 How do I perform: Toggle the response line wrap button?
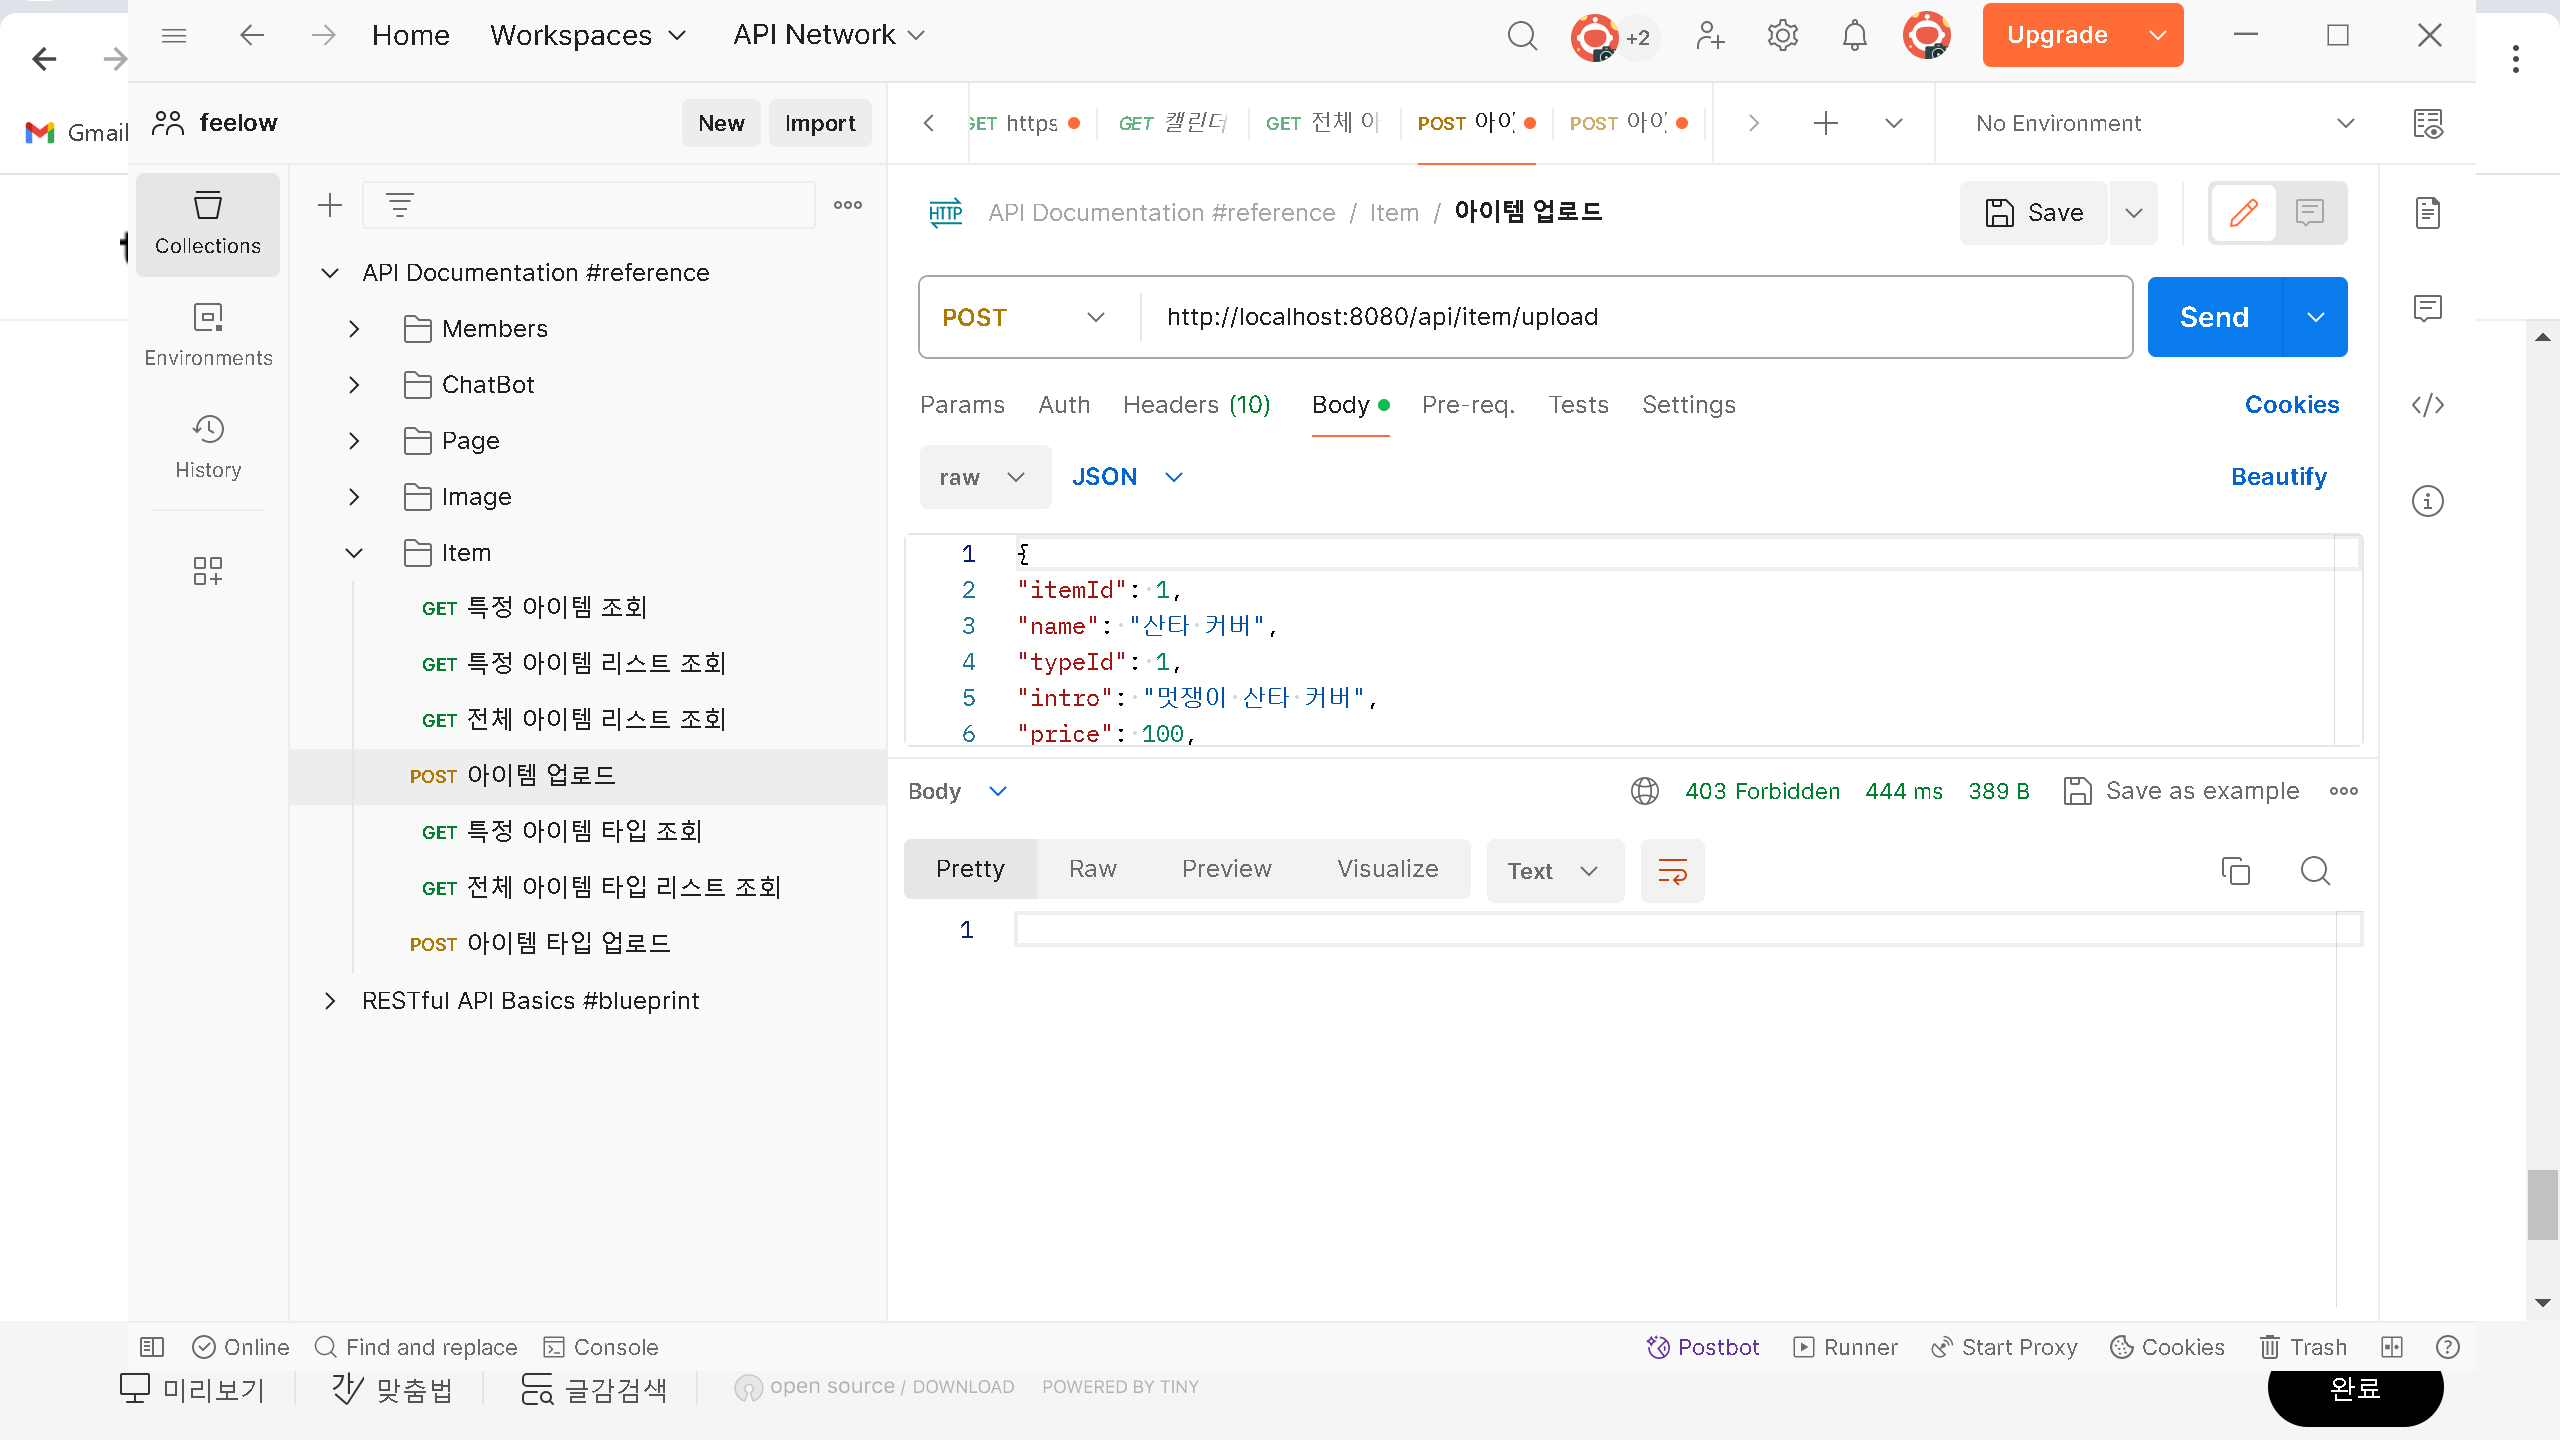pyautogui.click(x=1672, y=871)
